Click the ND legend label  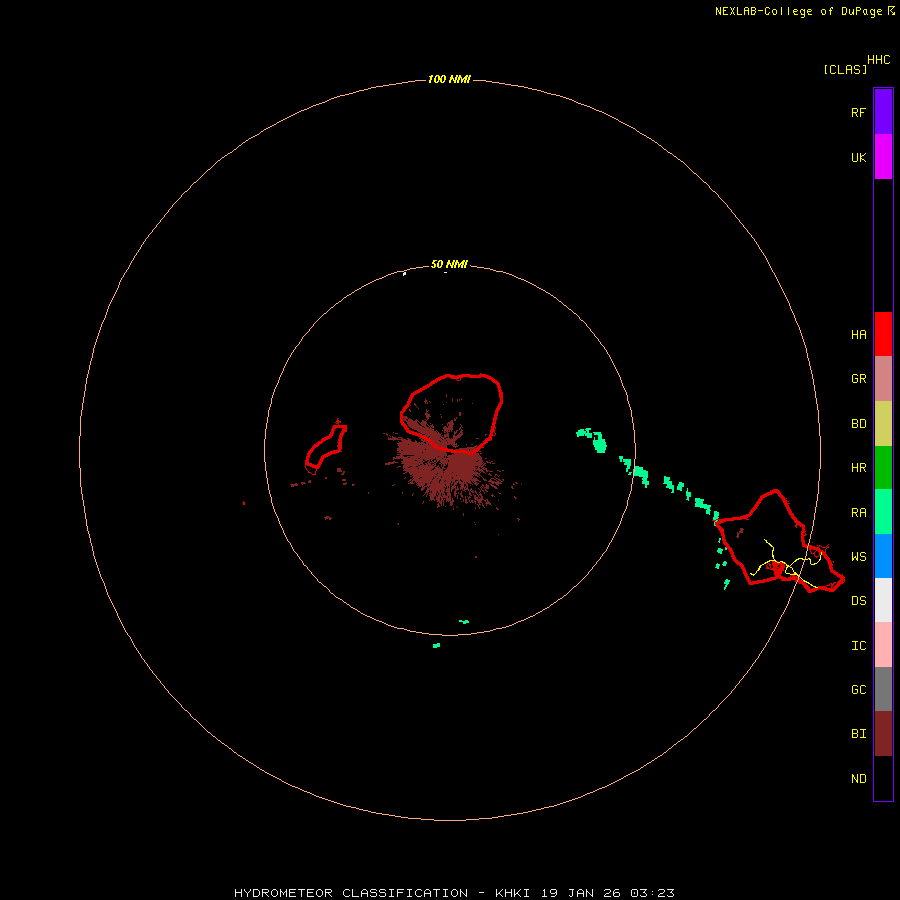tap(858, 779)
